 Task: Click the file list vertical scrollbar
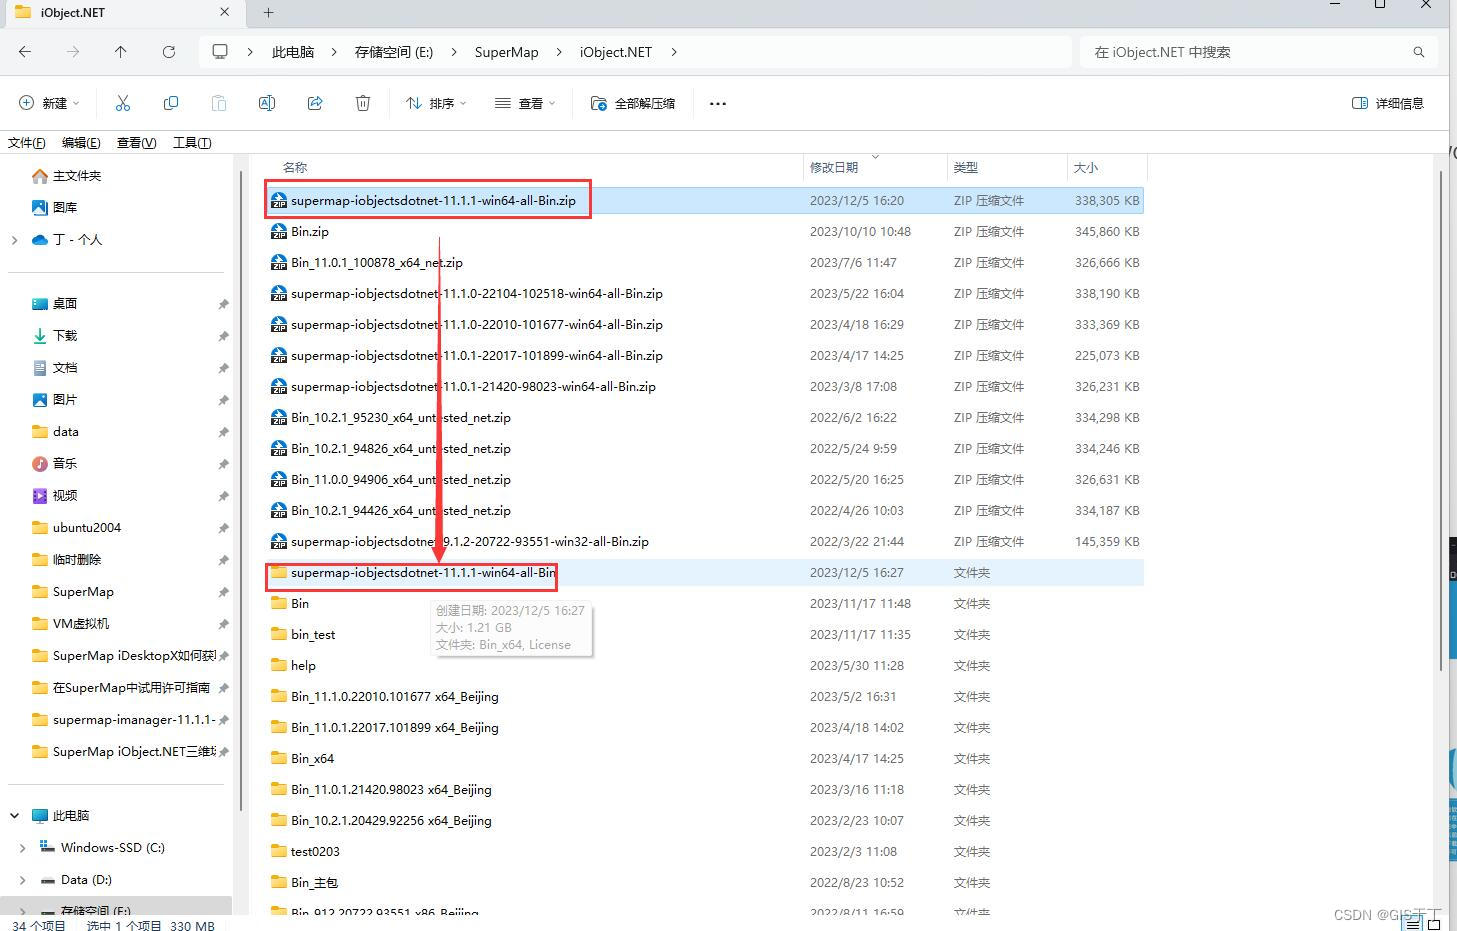coord(1440,420)
